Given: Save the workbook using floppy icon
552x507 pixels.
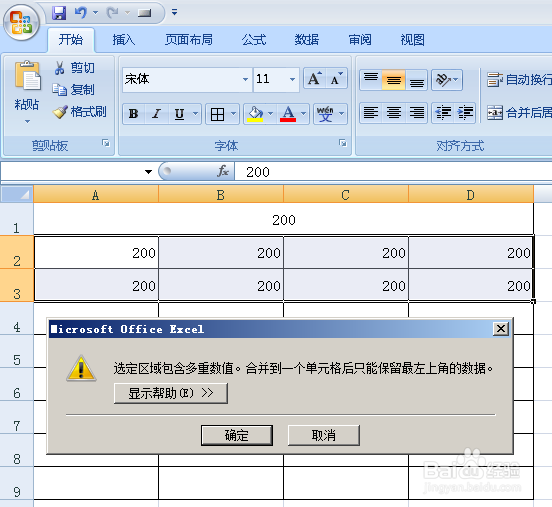Looking at the screenshot, I should click(59, 13).
